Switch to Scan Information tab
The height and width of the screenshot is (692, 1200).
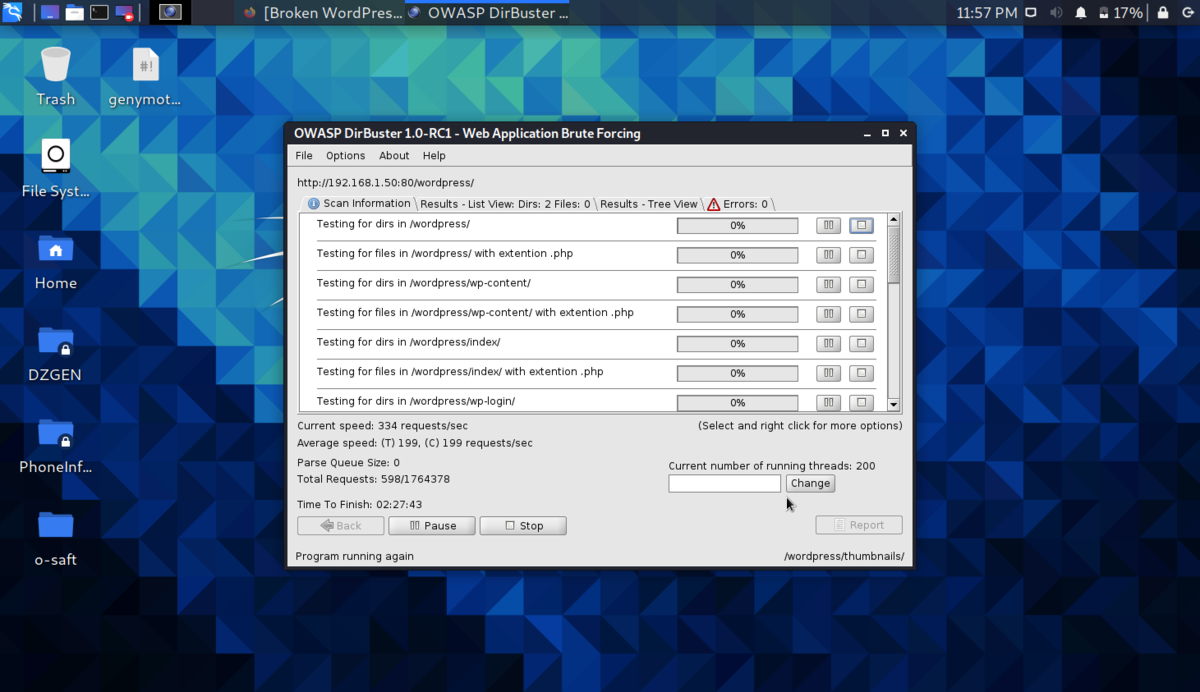(358, 203)
